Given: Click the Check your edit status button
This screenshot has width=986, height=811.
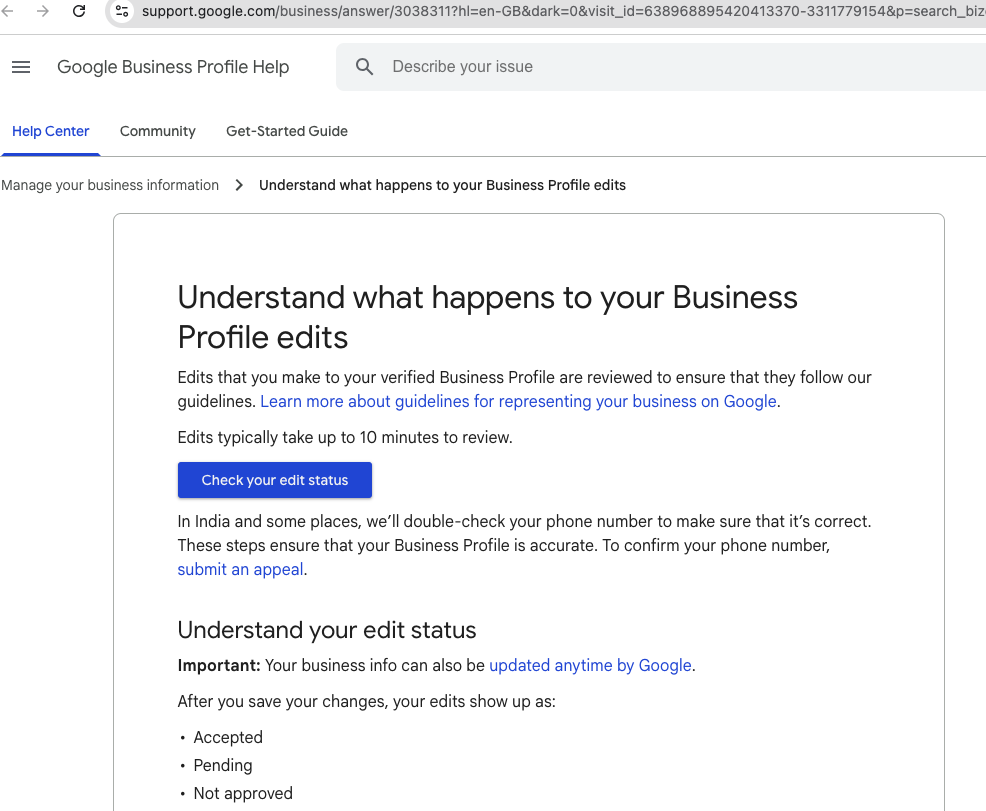Looking at the screenshot, I should pos(274,480).
